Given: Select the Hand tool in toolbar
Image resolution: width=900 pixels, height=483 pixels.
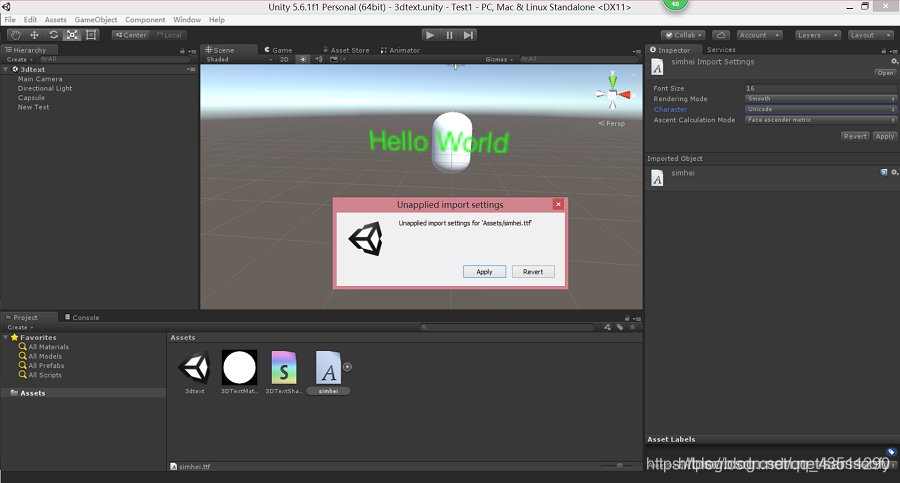Looking at the screenshot, I should 15,35.
